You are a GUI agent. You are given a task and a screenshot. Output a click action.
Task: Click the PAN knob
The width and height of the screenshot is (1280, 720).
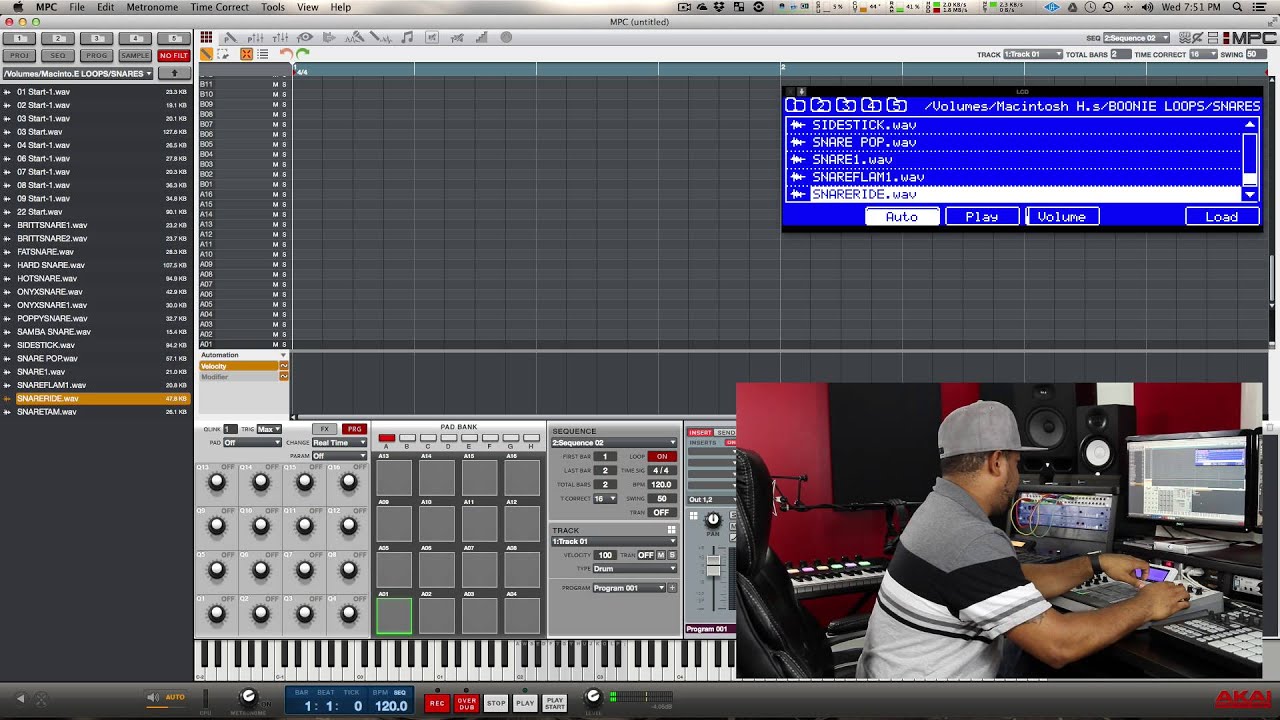pos(713,519)
